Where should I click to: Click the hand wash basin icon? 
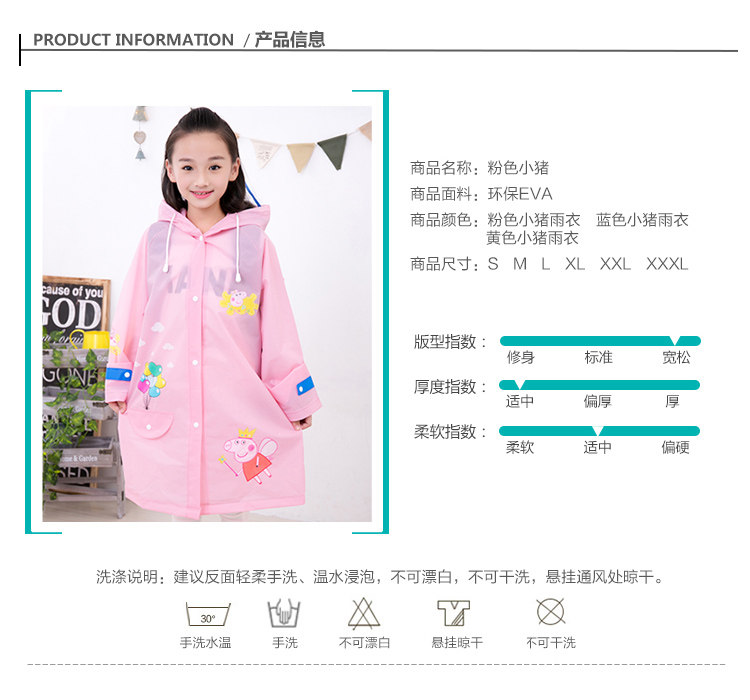pos(284,613)
